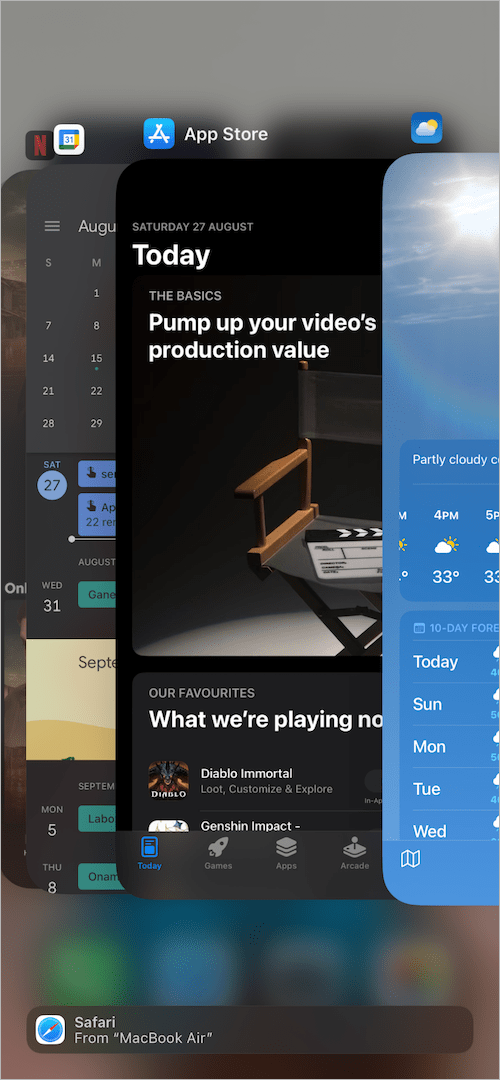Screen dimensions: 500x1080
Task: Open the What we're playing now card
Action: tap(258, 752)
